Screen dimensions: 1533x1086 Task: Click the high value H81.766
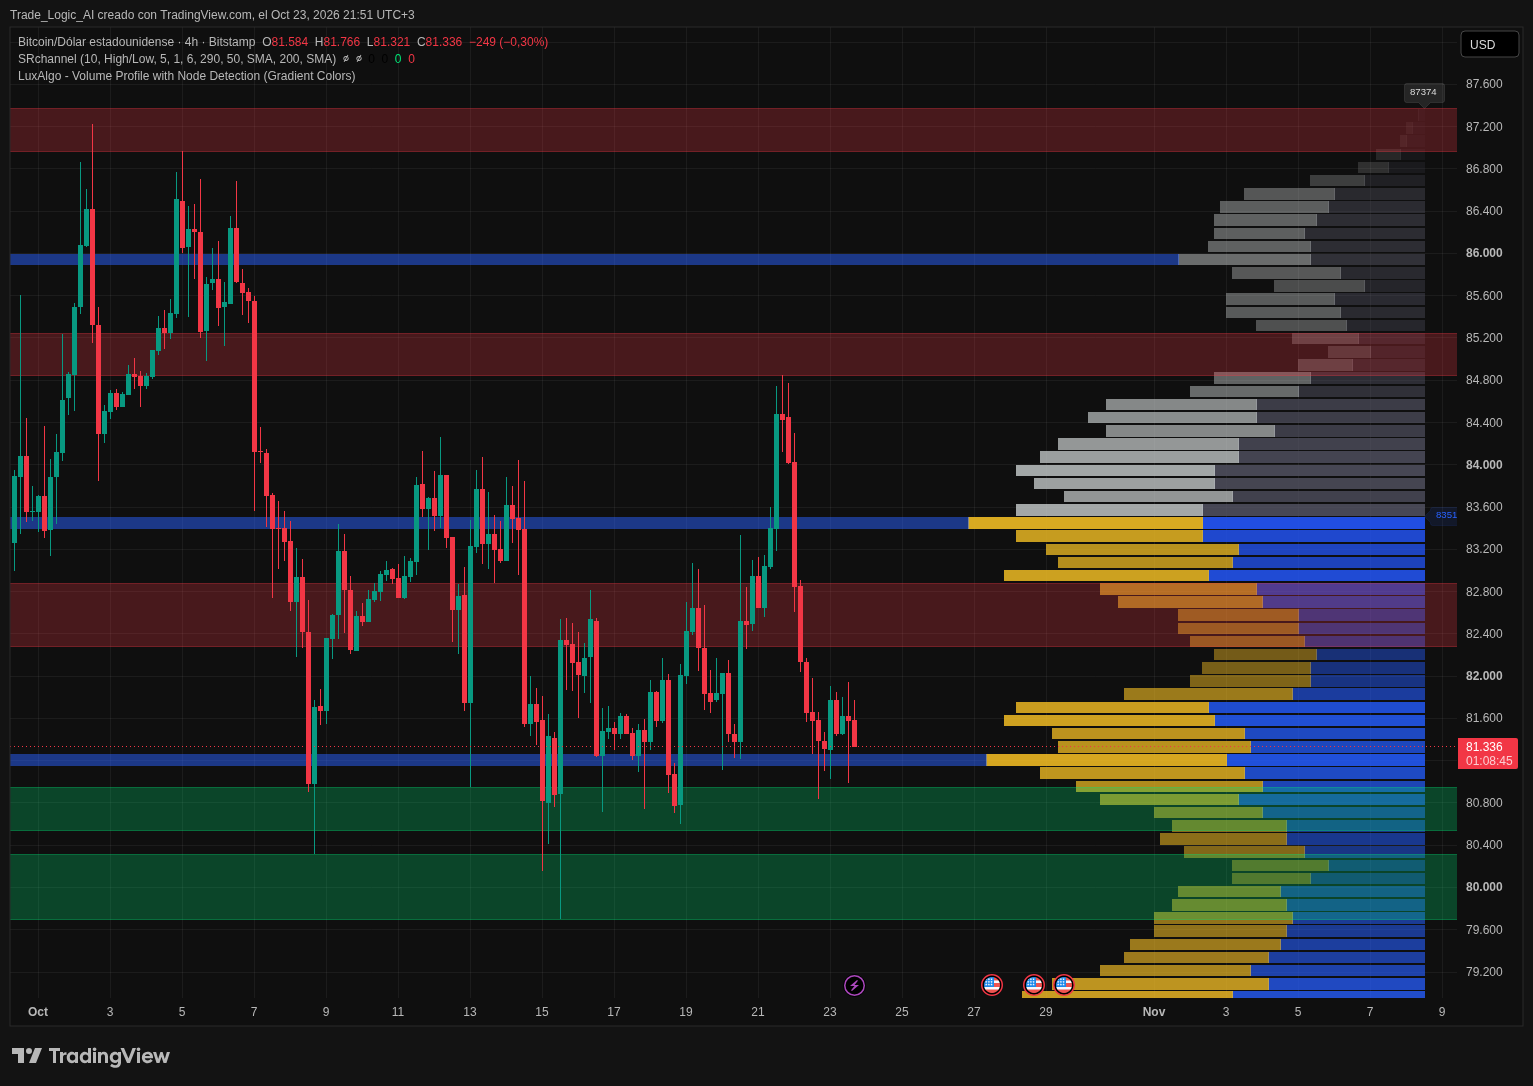coord(337,42)
